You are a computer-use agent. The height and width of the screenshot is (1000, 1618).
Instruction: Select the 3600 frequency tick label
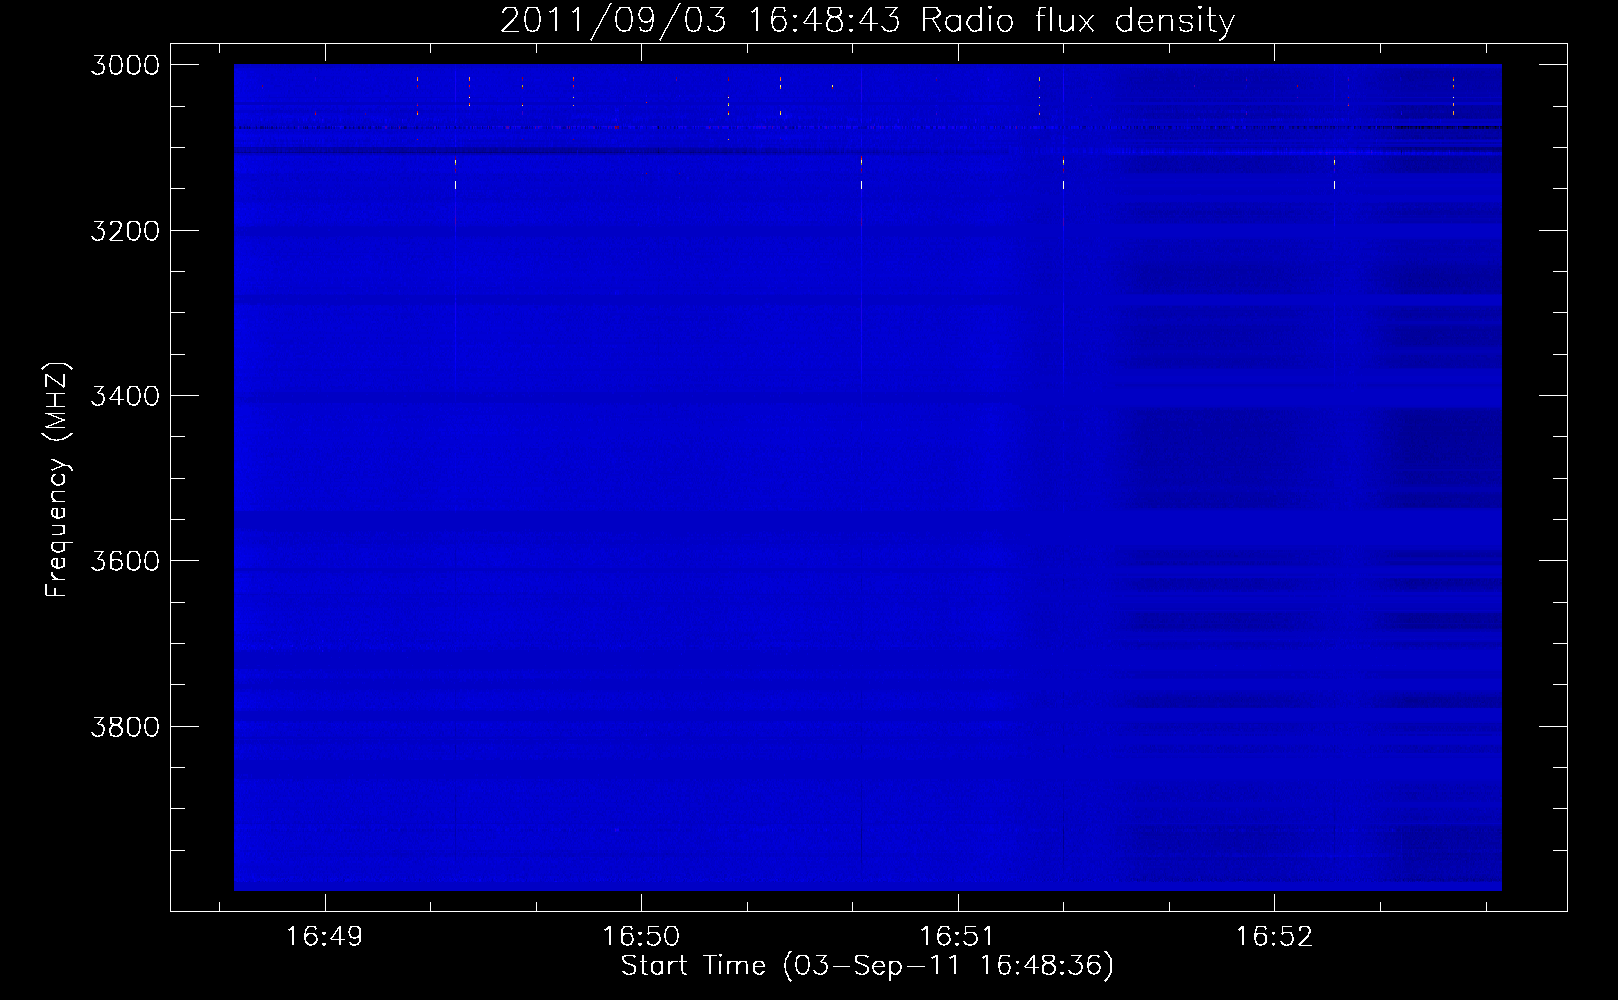[x=125, y=561]
